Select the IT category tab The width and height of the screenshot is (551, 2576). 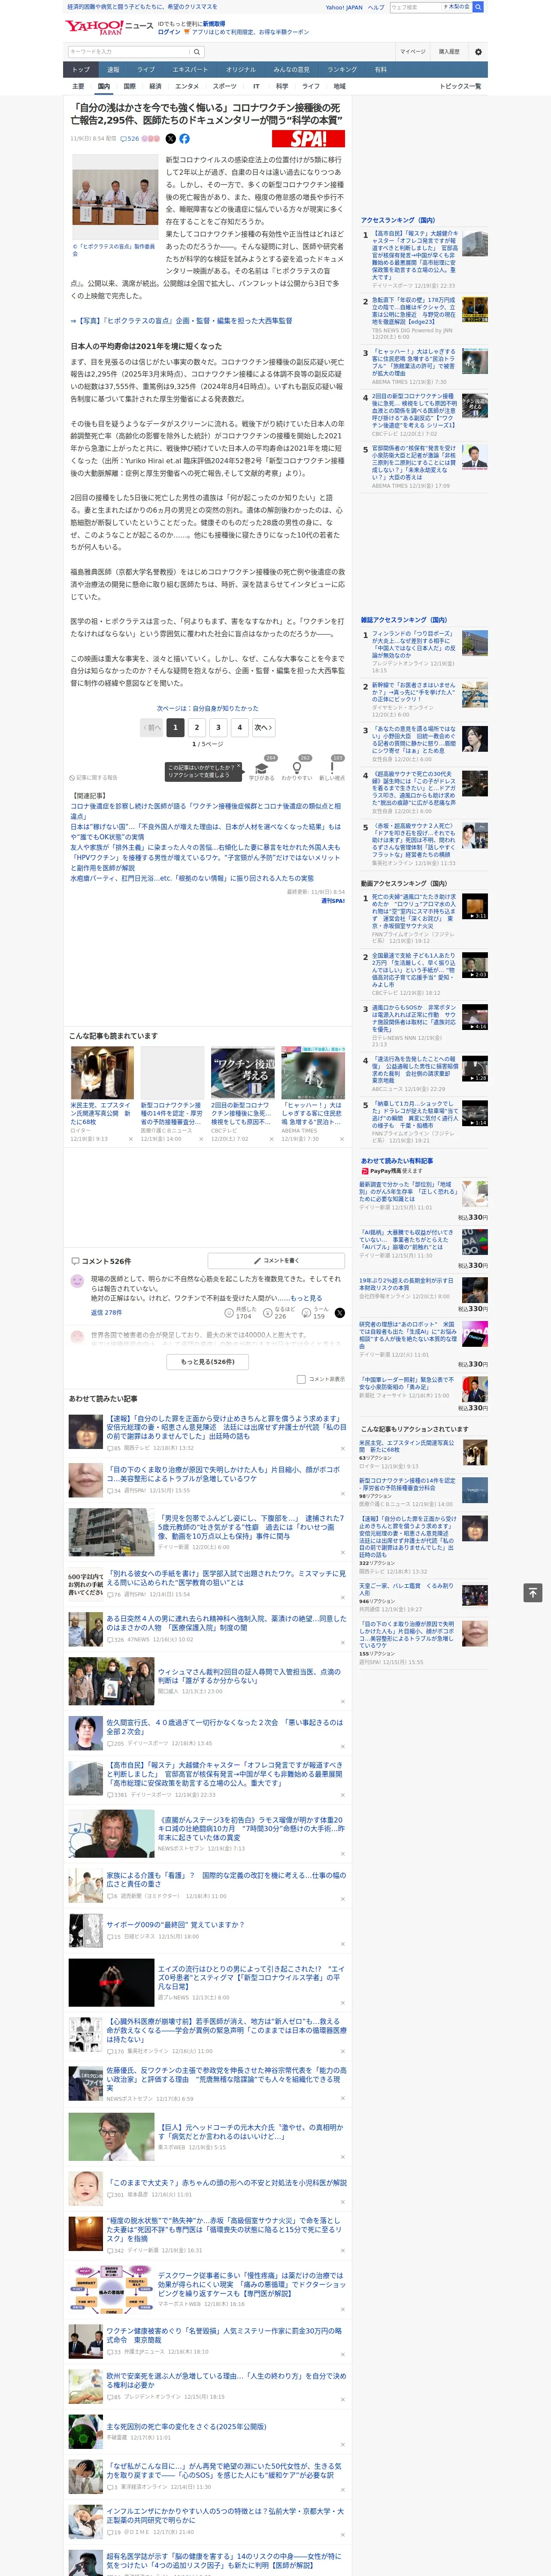[256, 86]
